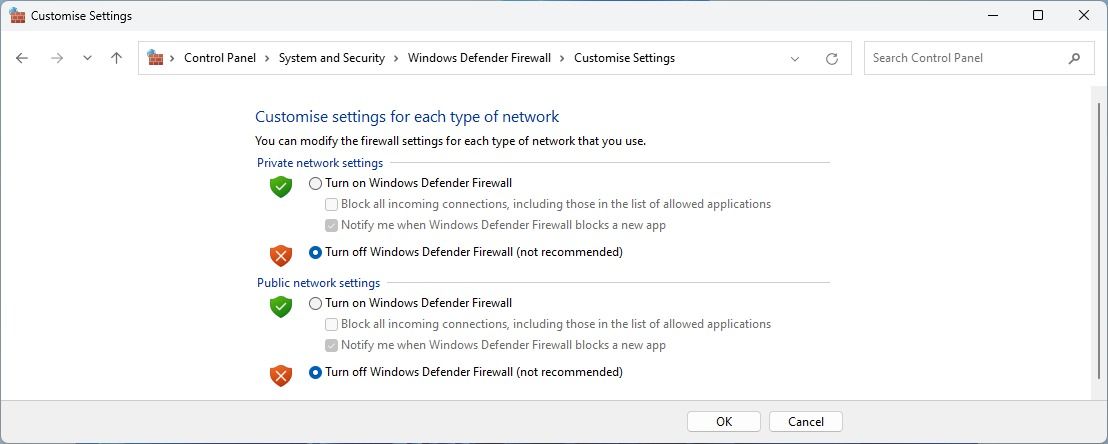
Task: Refresh the Control Panel page
Action: 831,59
